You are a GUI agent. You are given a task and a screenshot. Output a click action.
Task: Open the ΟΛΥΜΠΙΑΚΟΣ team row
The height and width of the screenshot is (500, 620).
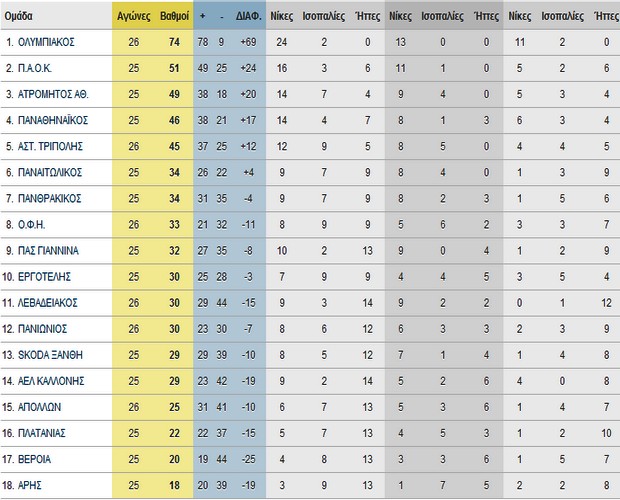pyautogui.click(x=54, y=43)
